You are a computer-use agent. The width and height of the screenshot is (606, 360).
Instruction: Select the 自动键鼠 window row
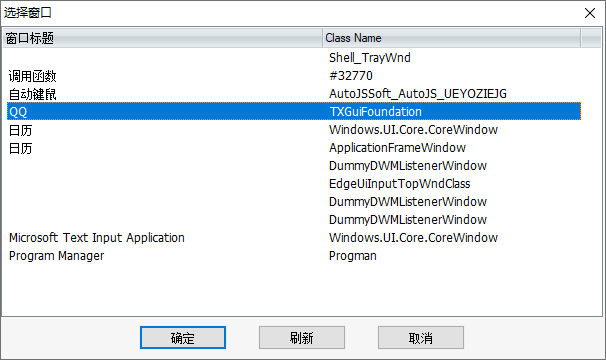coord(294,94)
